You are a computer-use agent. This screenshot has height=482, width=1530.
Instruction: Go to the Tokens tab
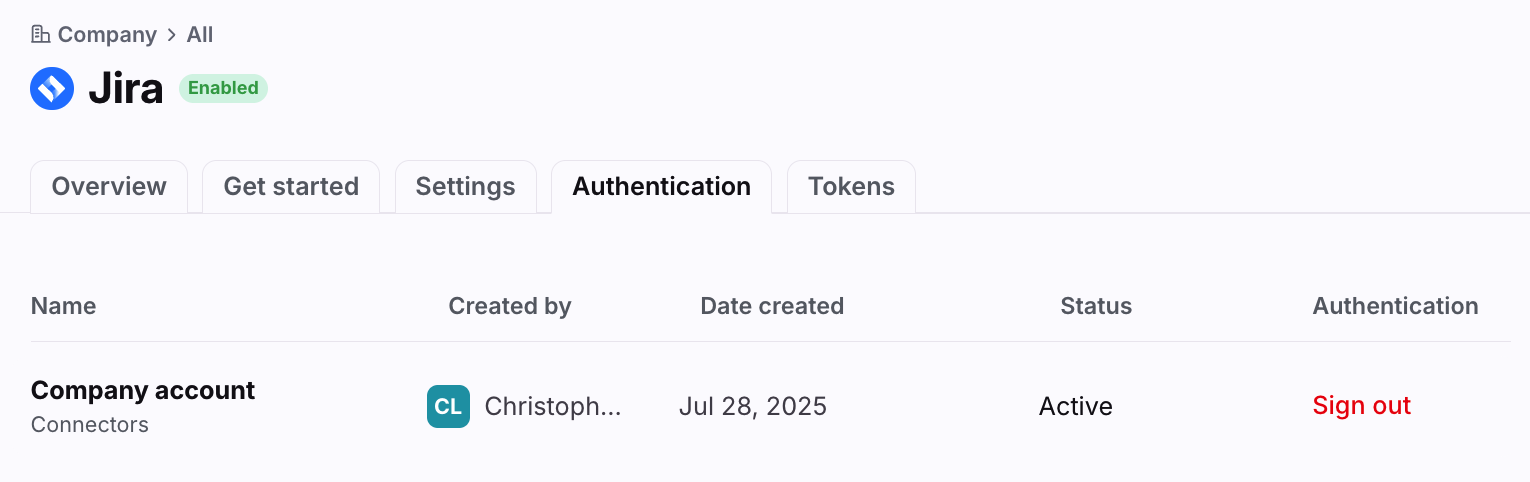851,187
